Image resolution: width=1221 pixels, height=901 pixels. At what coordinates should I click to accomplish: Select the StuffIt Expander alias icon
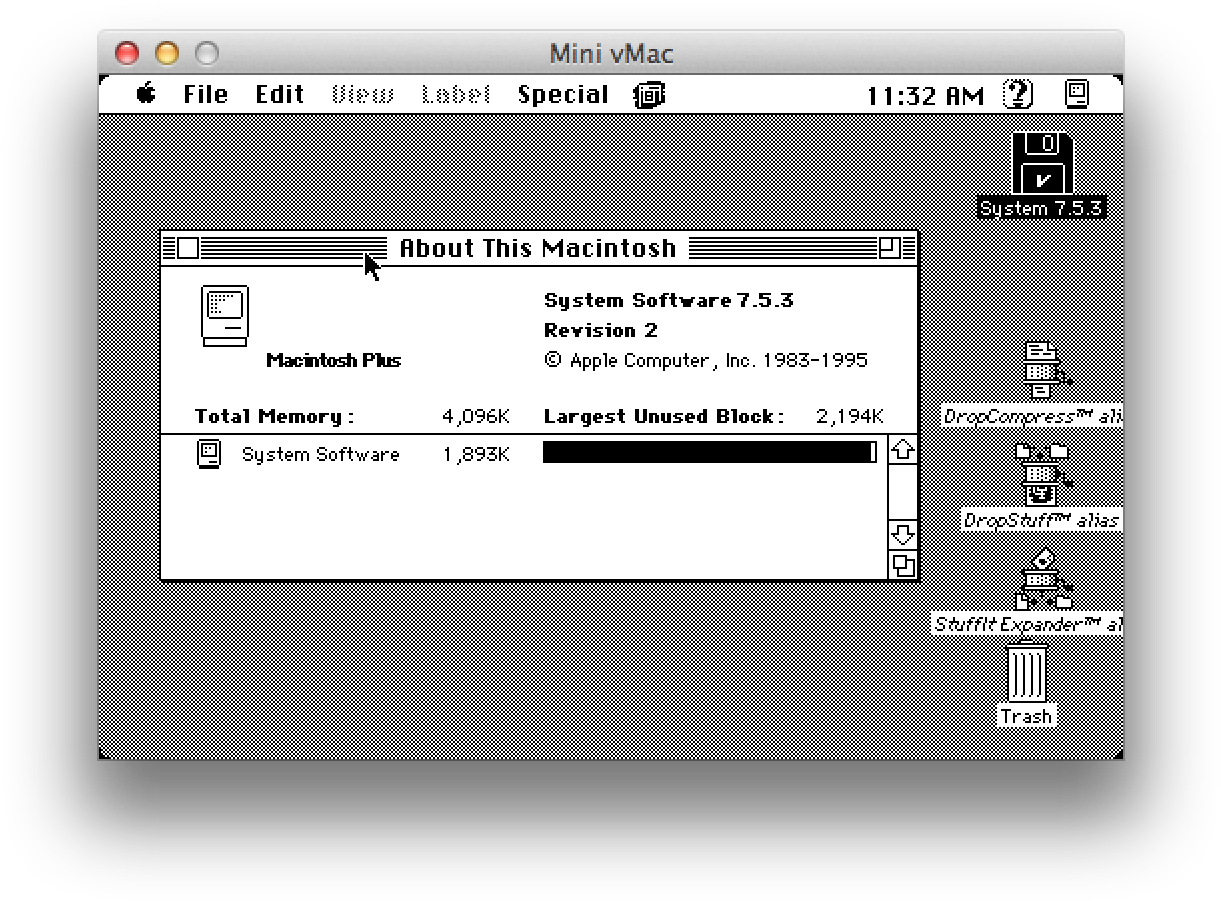click(x=1043, y=578)
